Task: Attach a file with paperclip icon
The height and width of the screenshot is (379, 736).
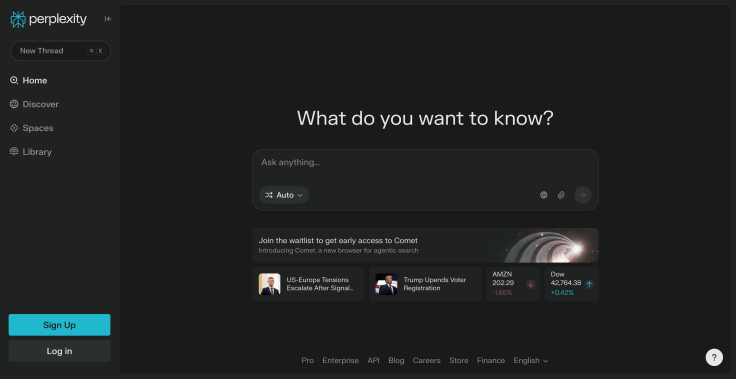Action: click(561, 195)
